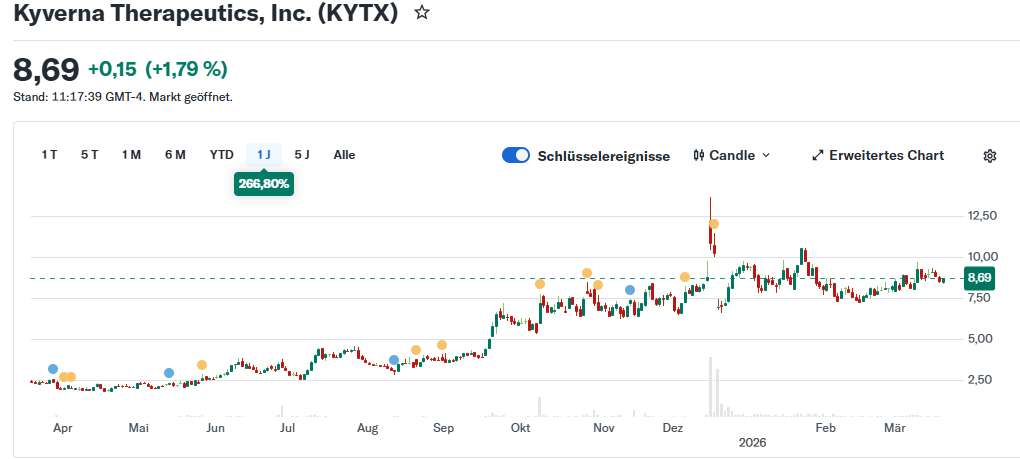Toggle the Schlüsselereignisse switch off
Viewport: 1020px width, 459px height.
[516, 155]
